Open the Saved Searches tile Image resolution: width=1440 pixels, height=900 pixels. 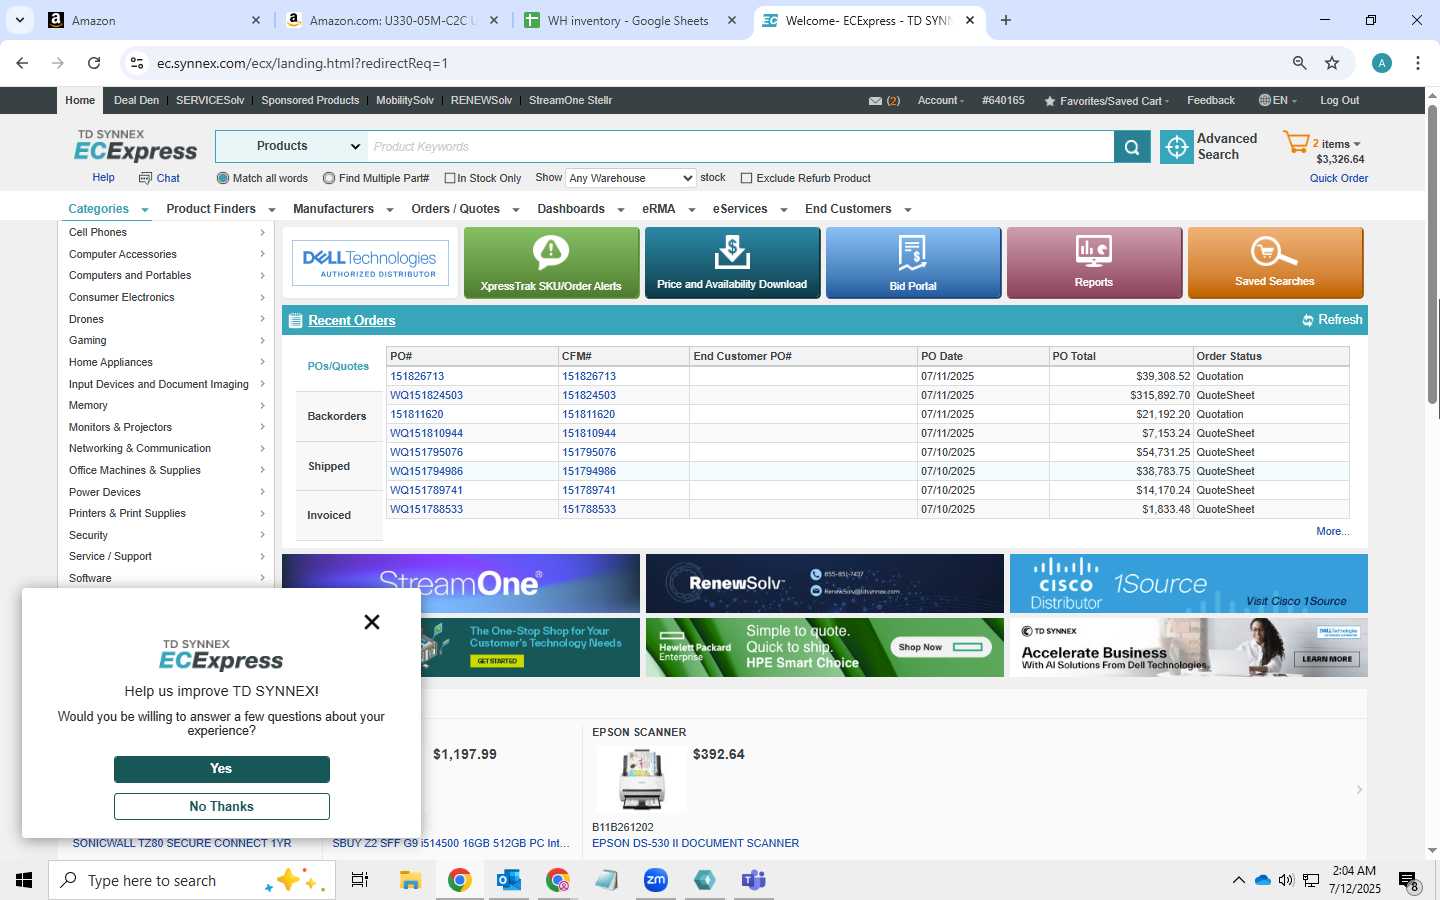coord(1275,263)
